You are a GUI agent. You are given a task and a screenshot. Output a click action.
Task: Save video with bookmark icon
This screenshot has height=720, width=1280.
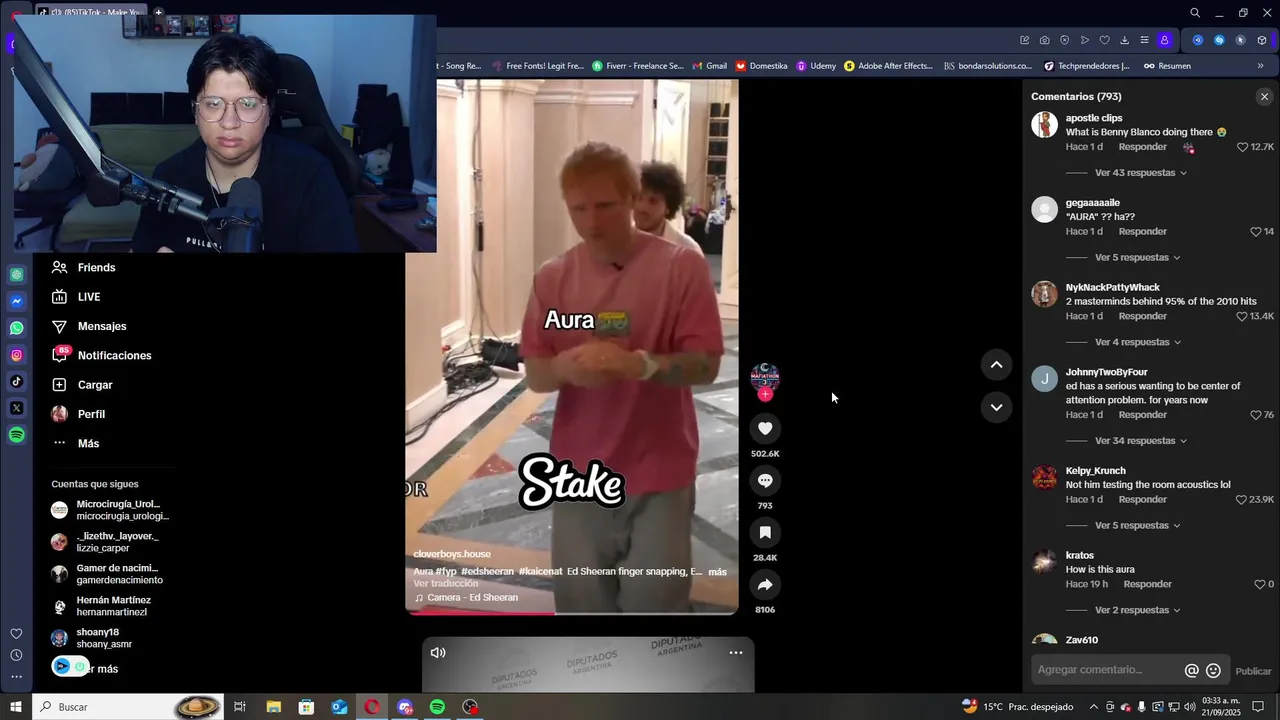(x=765, y=532)
